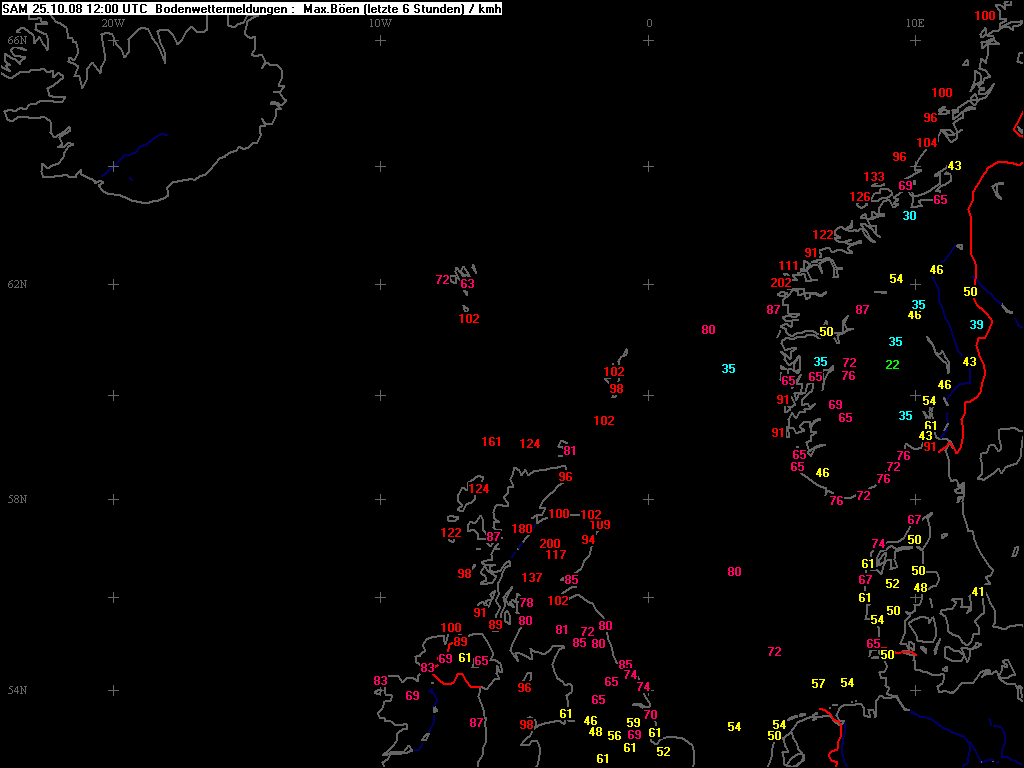
Task: Click the yellow 41 value in Sweden
Action: pos(978,592)
